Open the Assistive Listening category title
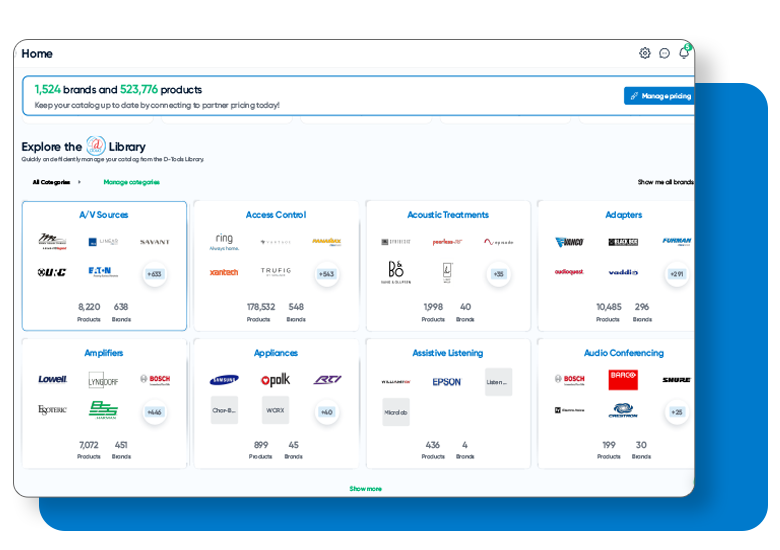Image resolution: width=780 pixels, height=550 pixels. click(x=448, y=353)
